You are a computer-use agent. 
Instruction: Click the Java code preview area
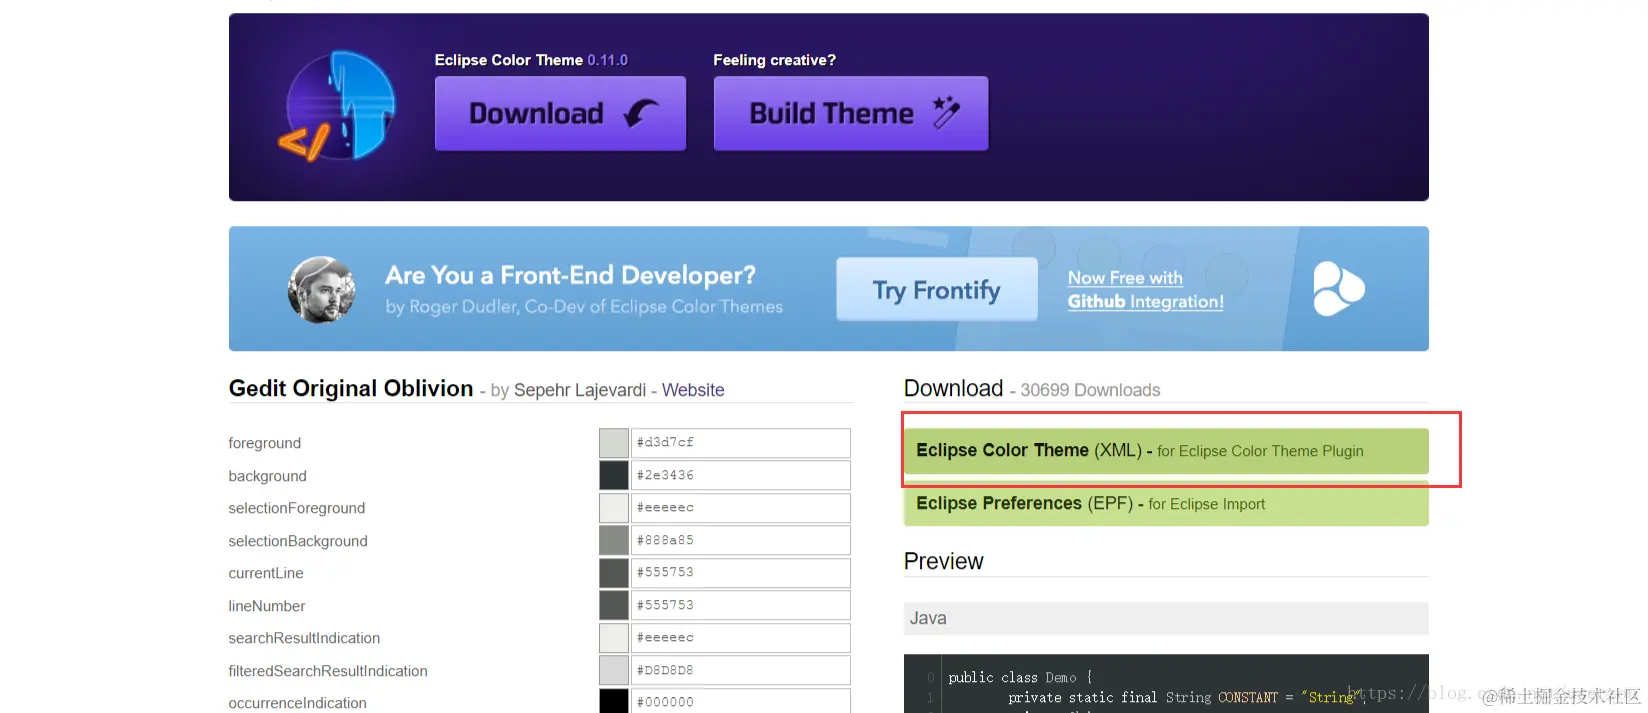[1166, 684]
